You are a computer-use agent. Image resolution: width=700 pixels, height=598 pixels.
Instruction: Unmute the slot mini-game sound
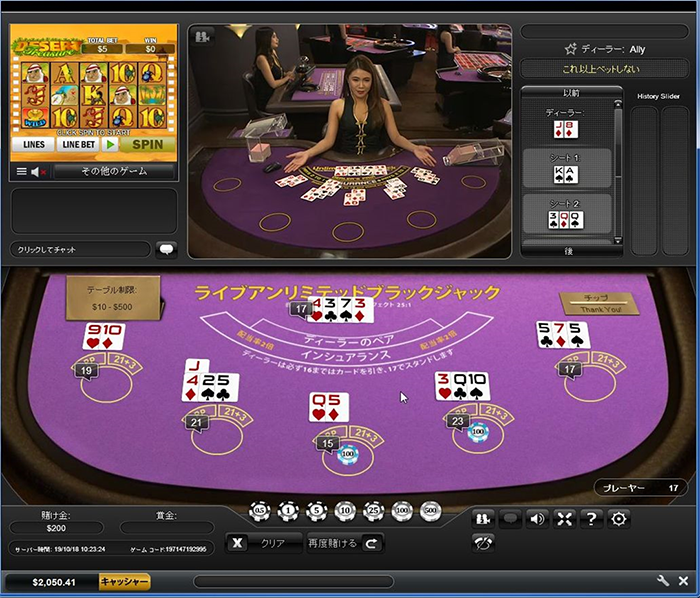(x=39, y=172)
